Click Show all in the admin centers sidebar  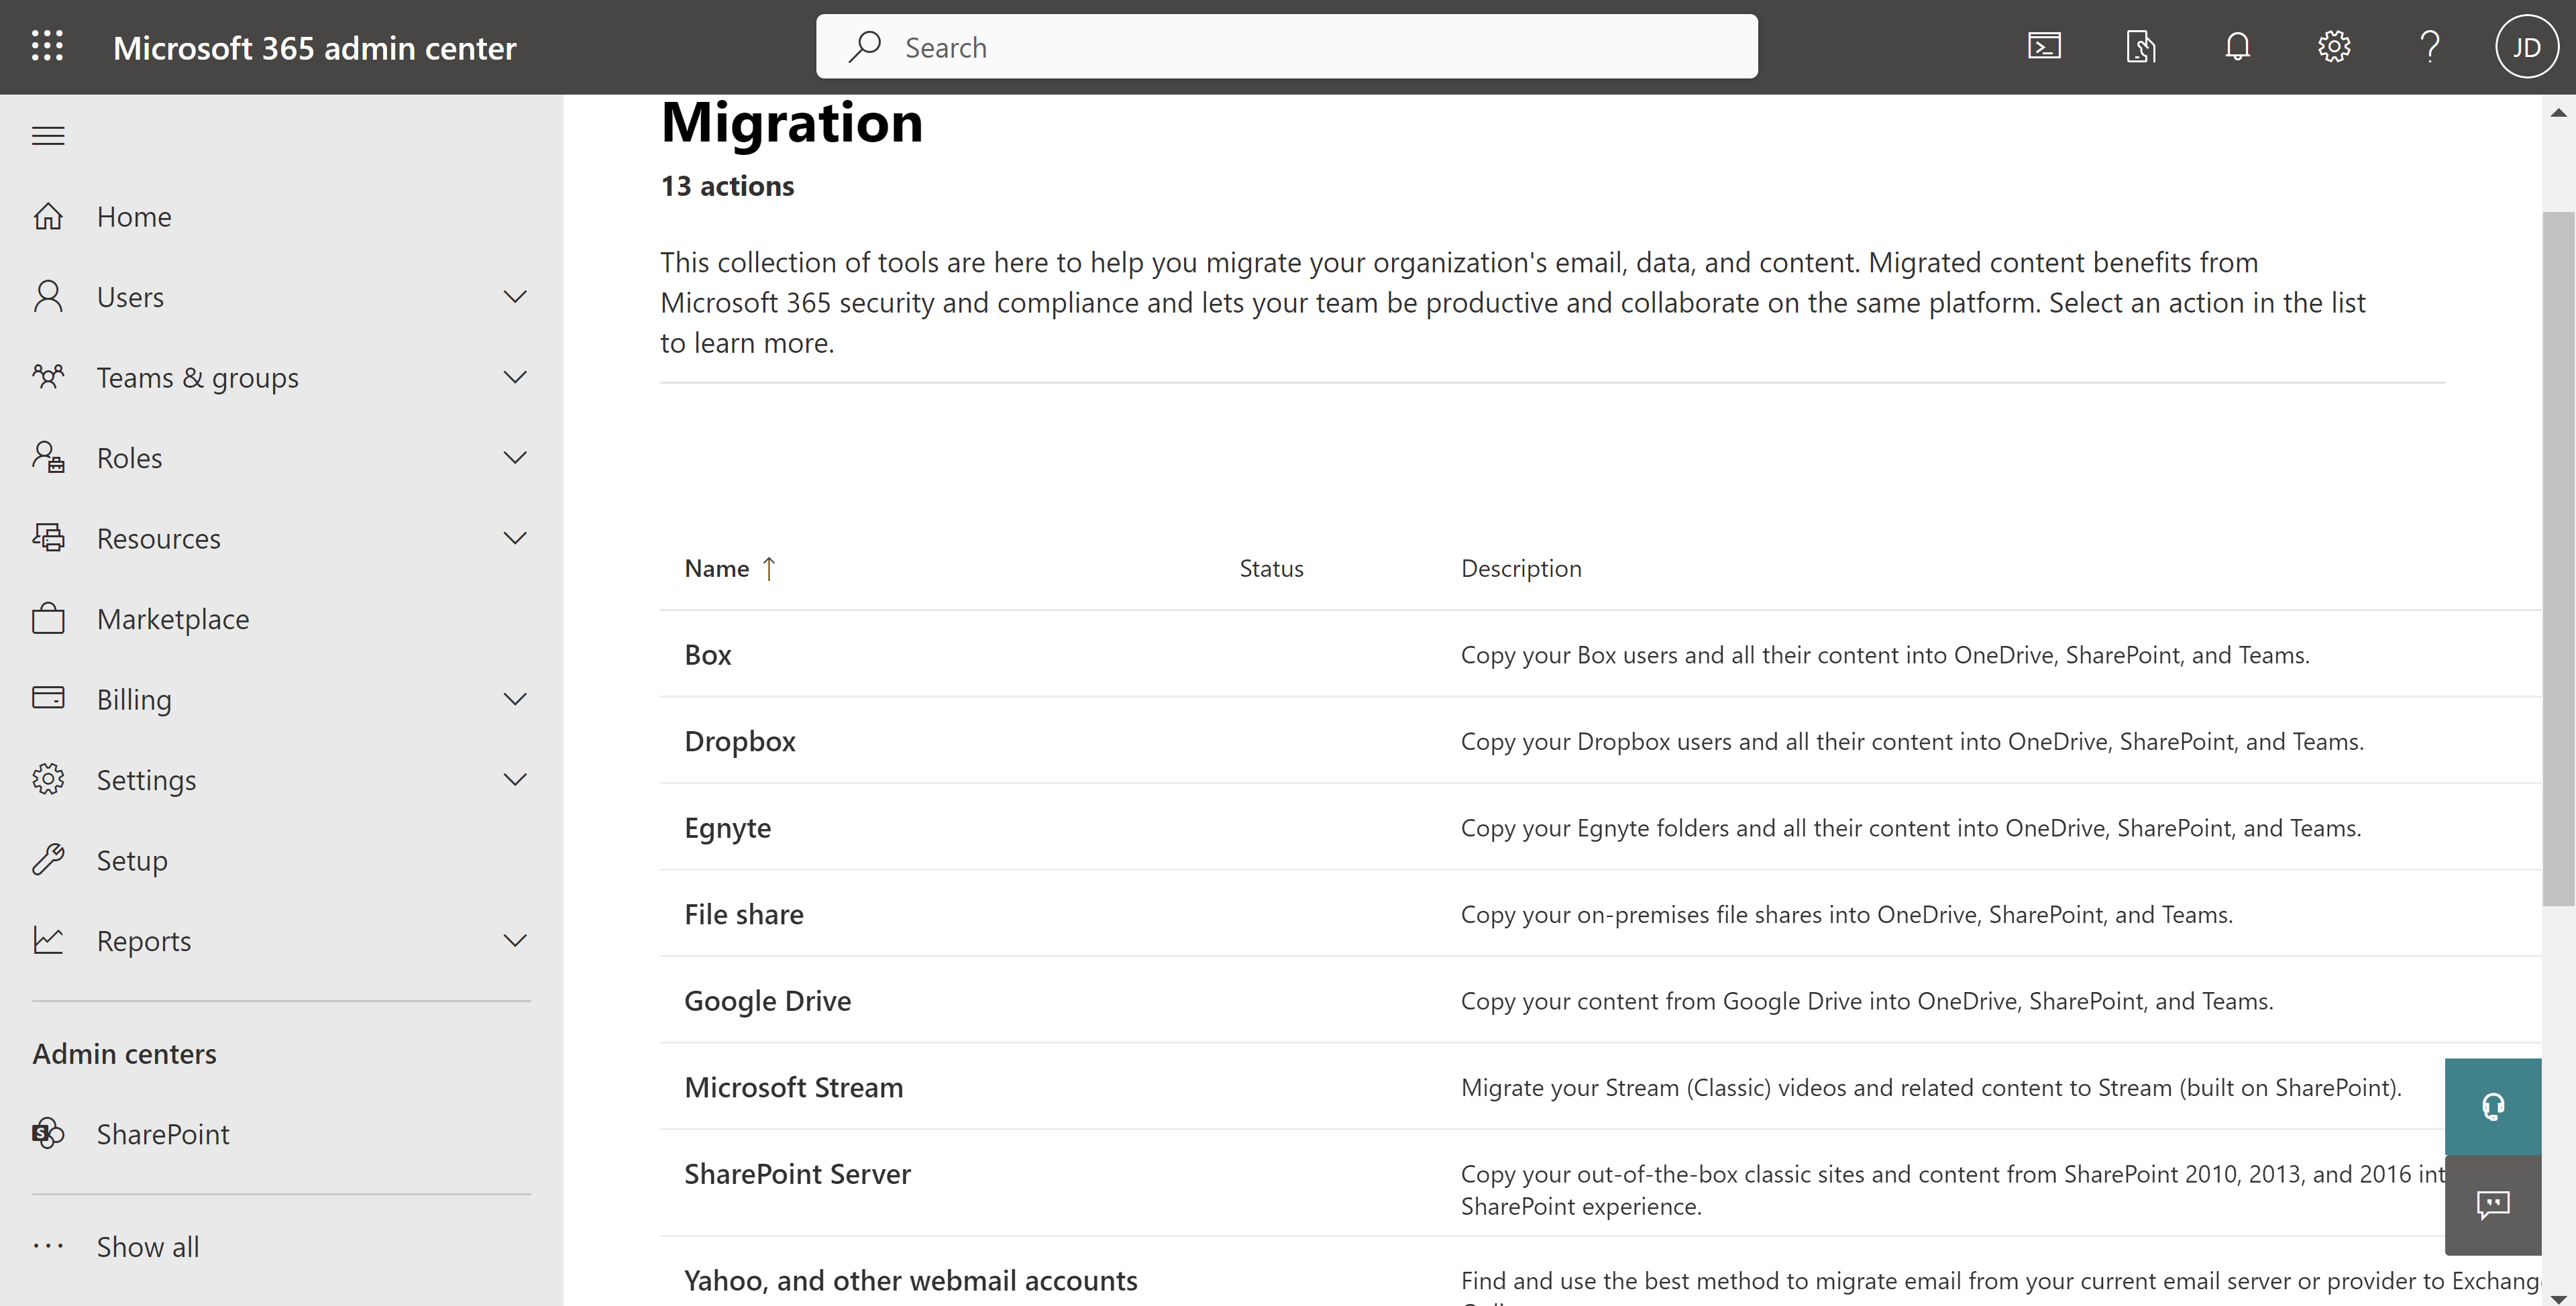point(146,1244)
